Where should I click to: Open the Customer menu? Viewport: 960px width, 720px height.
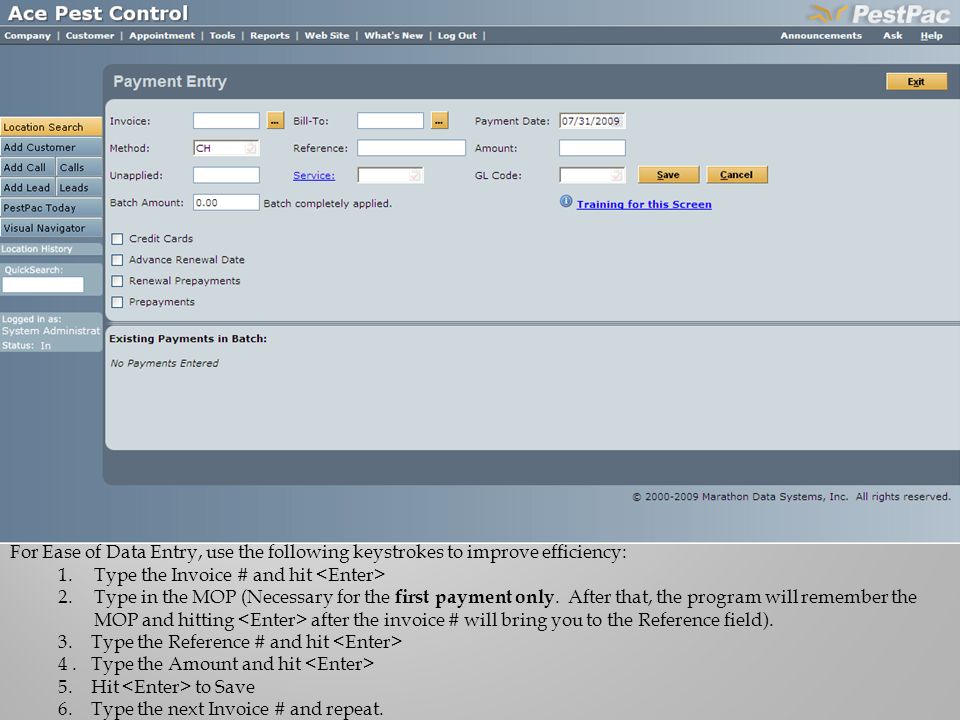pyautogui.click(x=90, y=36)
